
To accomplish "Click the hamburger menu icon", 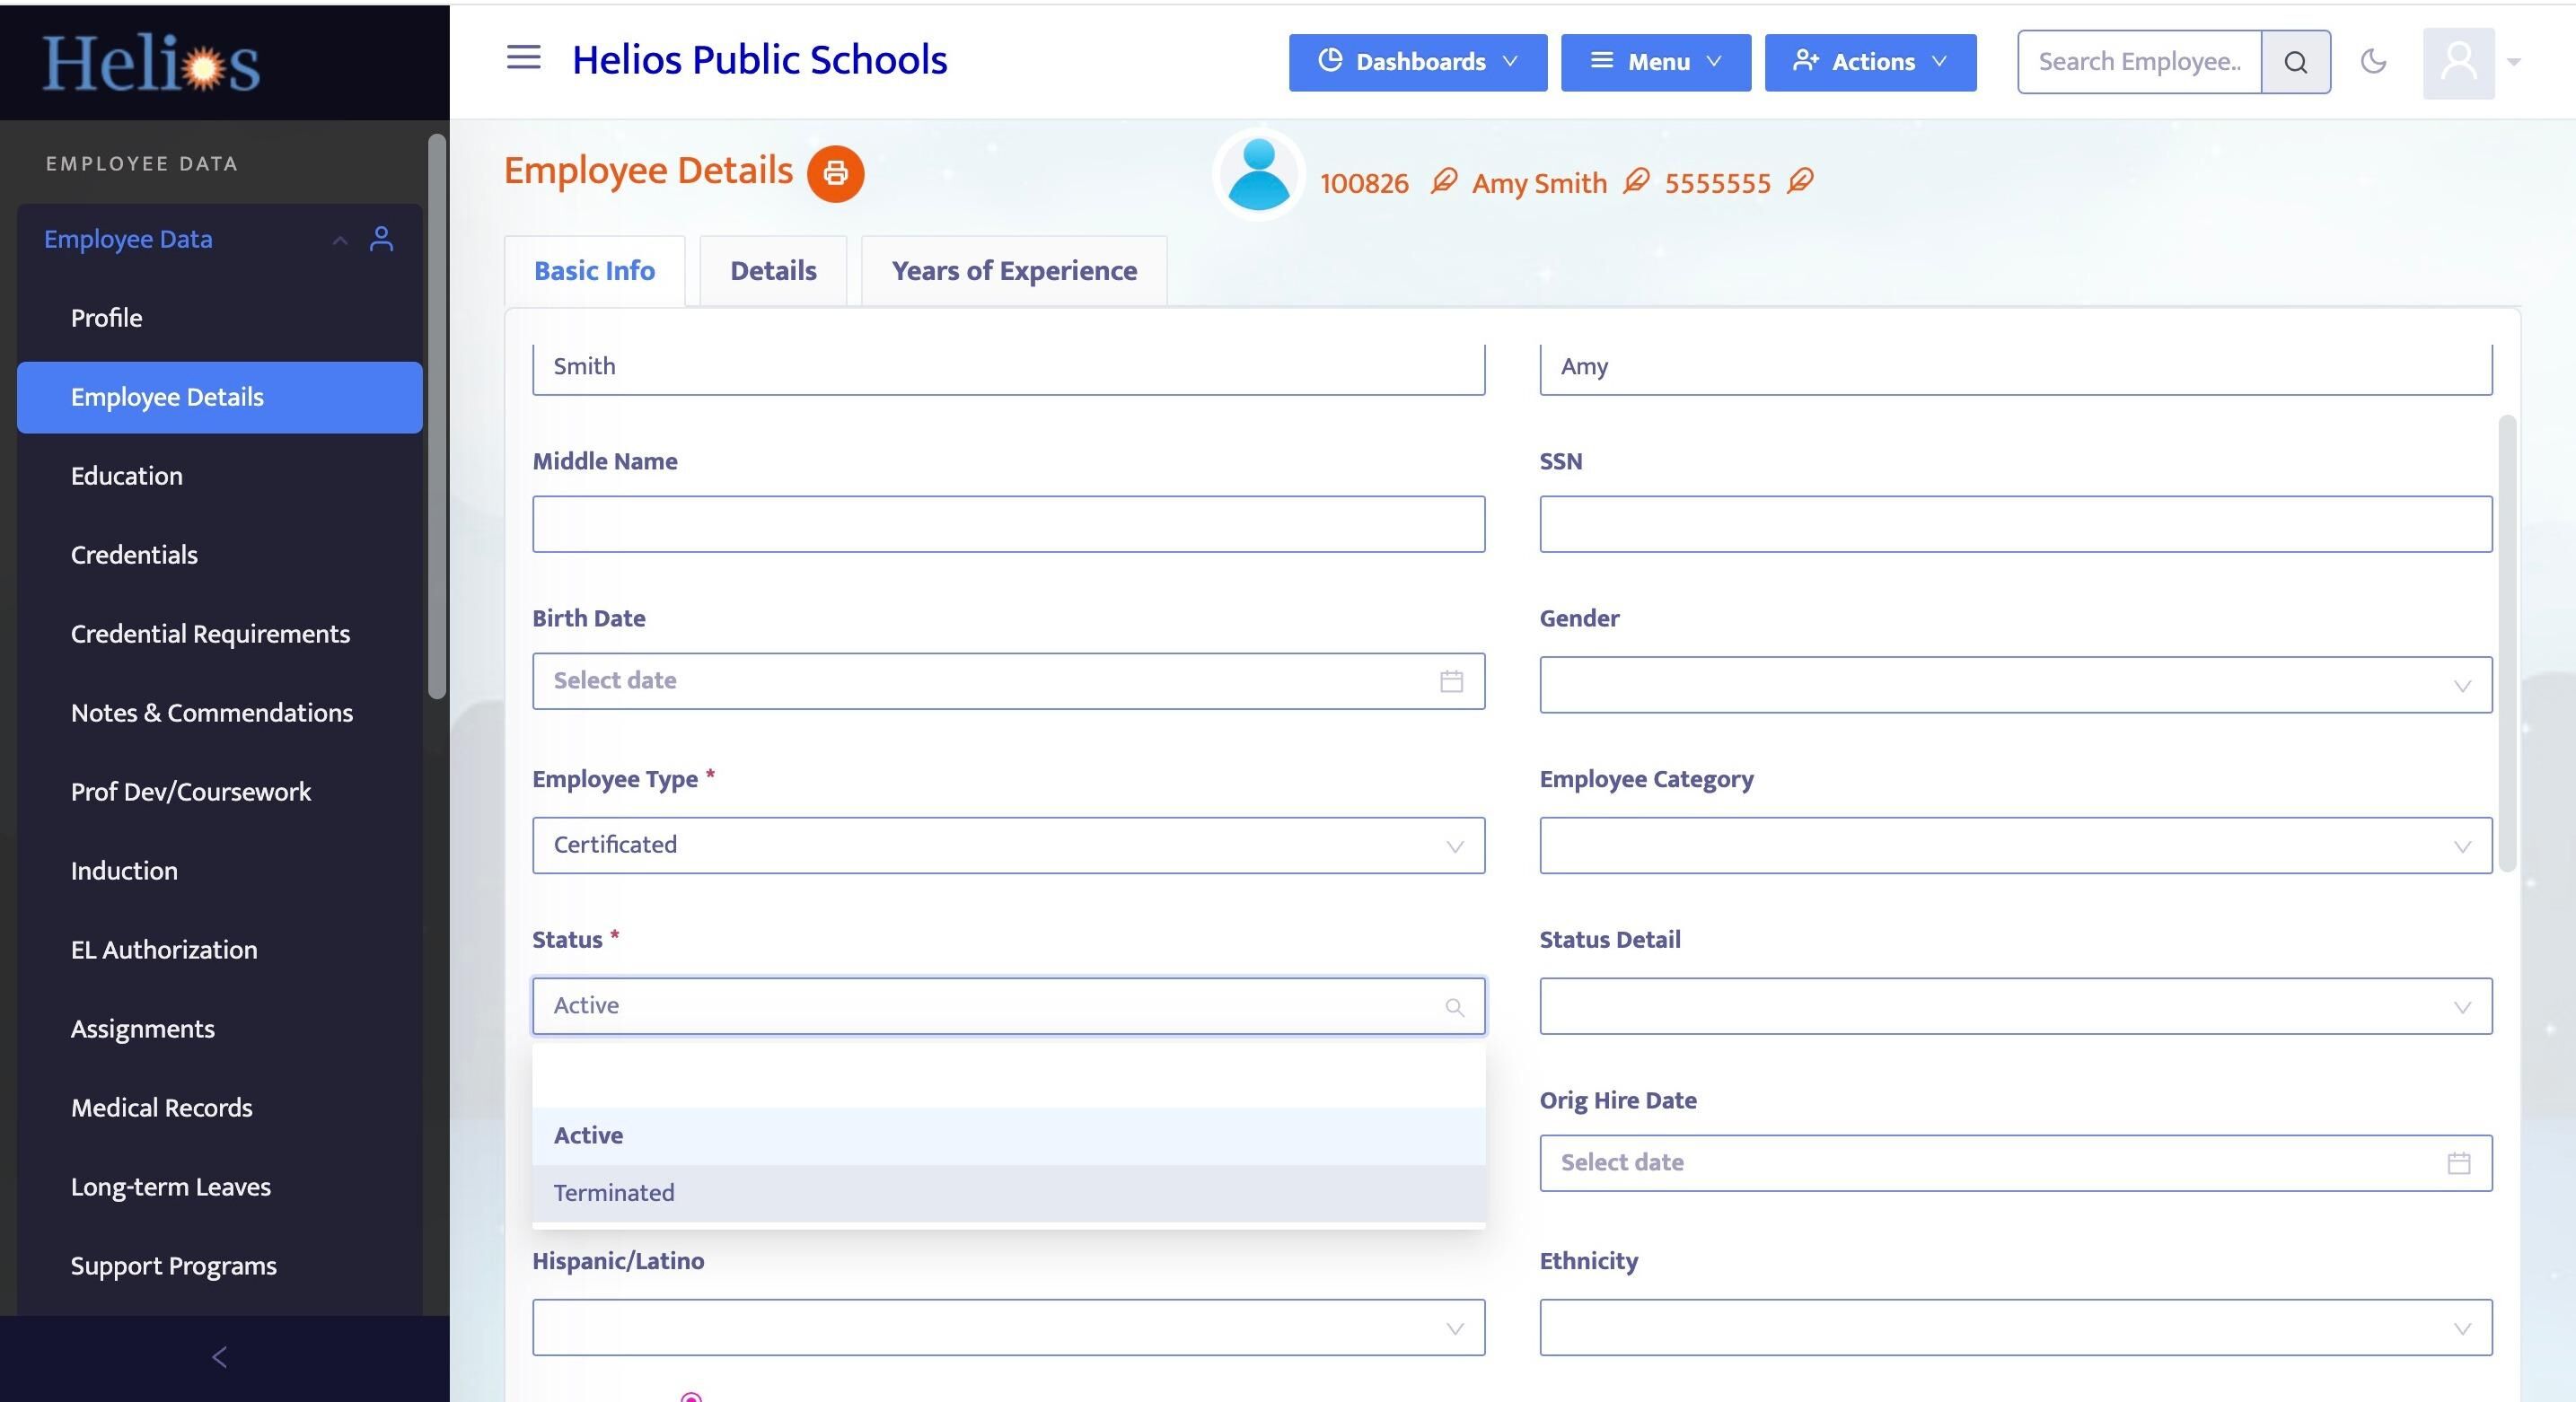I will click(523, 58).
